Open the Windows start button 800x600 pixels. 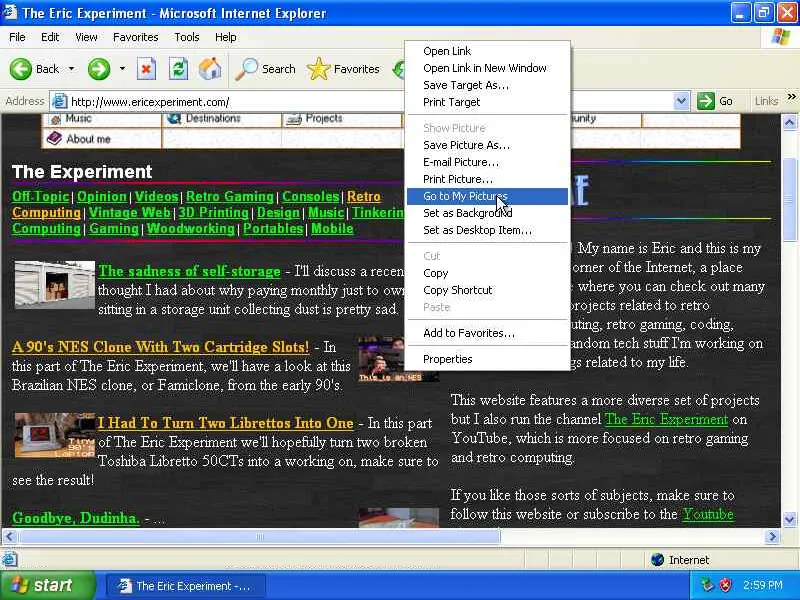47,585
